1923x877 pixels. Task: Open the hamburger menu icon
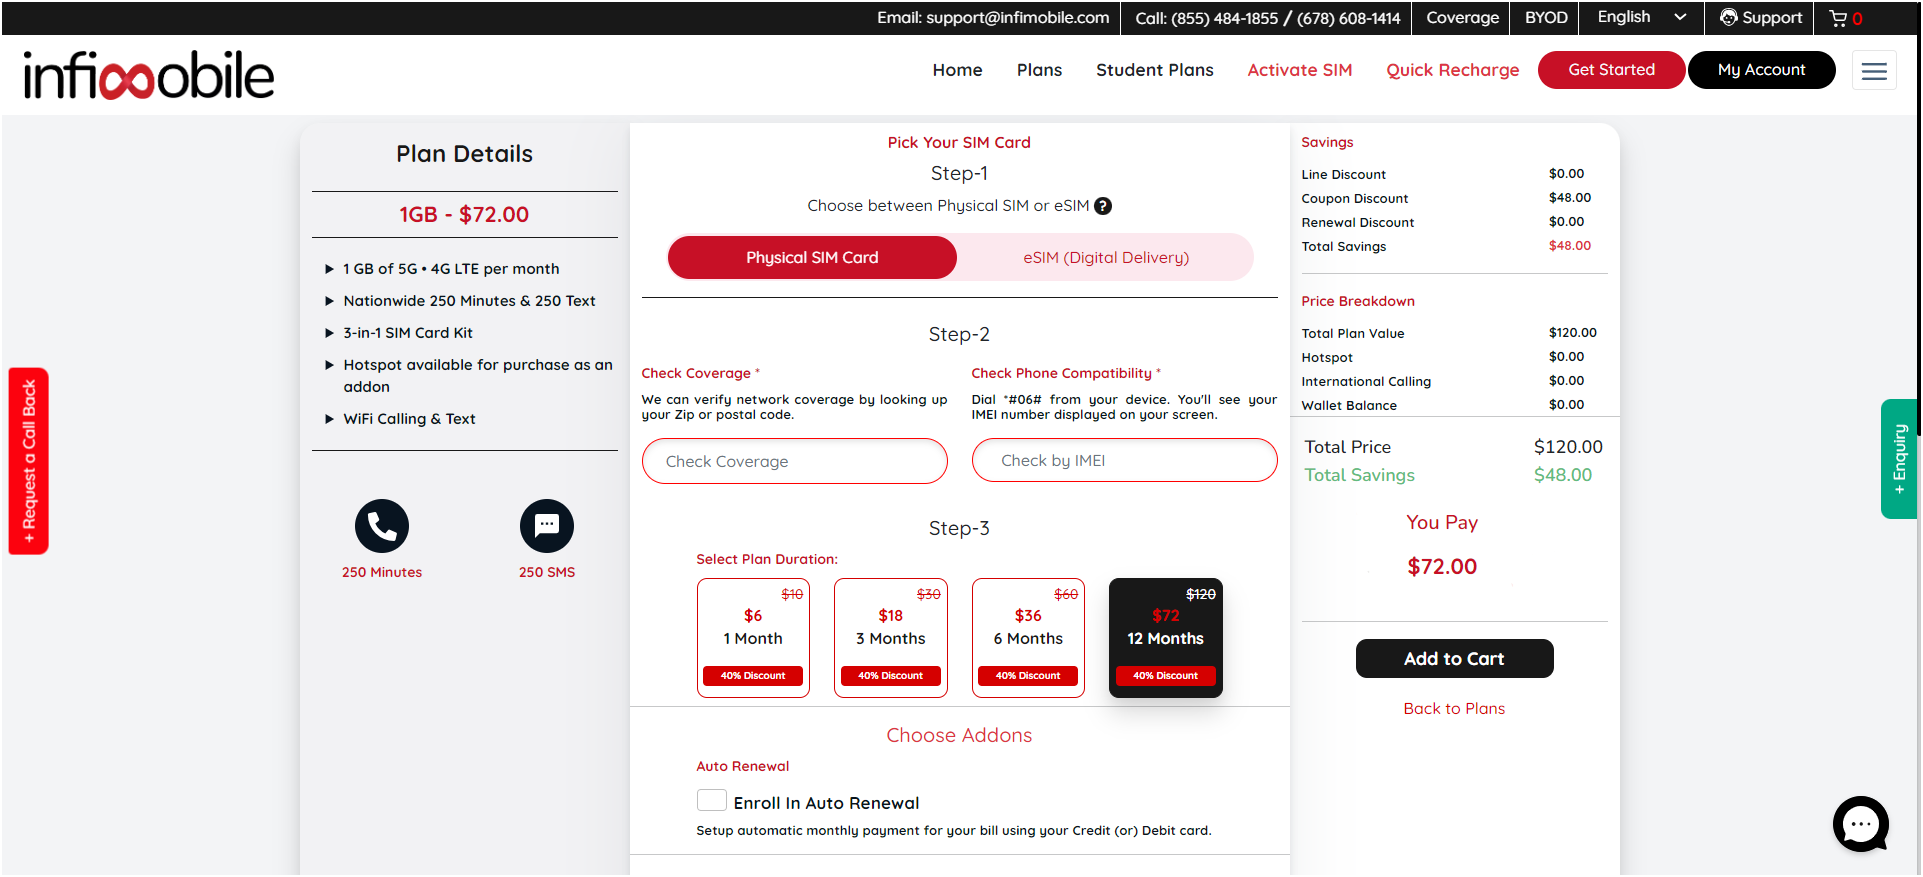pos(1874,70)
